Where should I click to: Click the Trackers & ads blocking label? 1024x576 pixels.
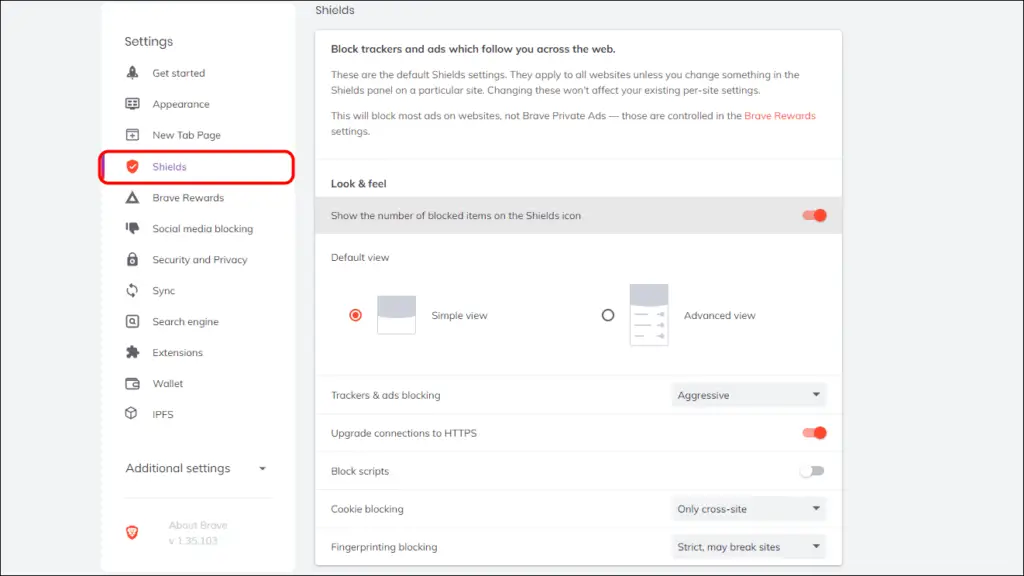pyautogui.click(x=385, y=395)
